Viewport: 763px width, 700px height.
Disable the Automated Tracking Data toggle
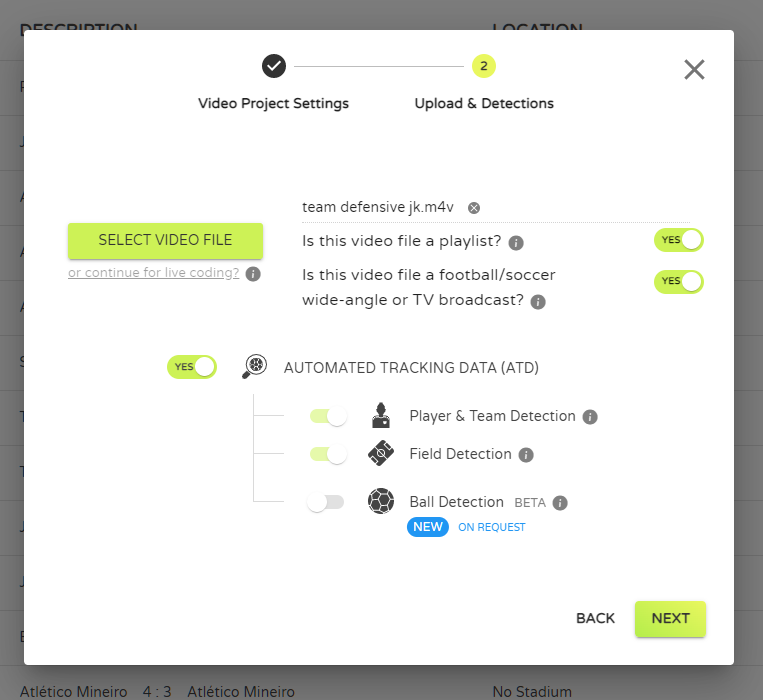click(x=192, y=367)
